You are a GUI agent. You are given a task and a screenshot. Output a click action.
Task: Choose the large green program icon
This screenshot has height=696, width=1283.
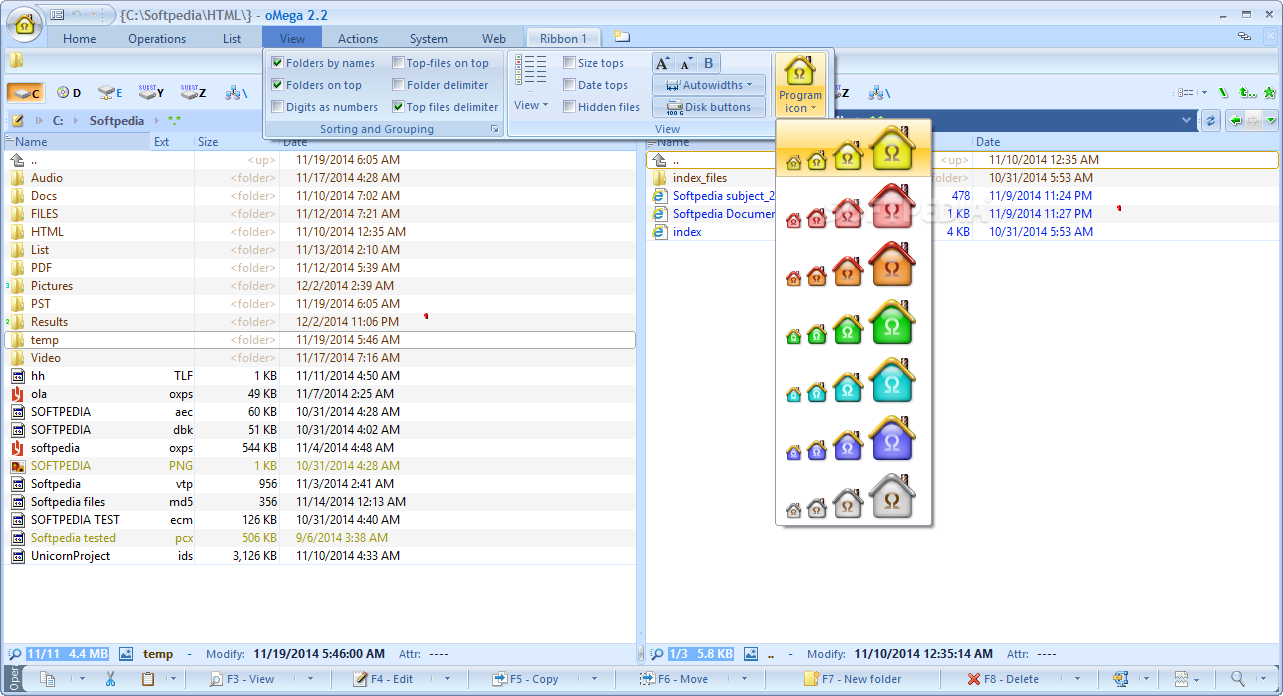891,322
